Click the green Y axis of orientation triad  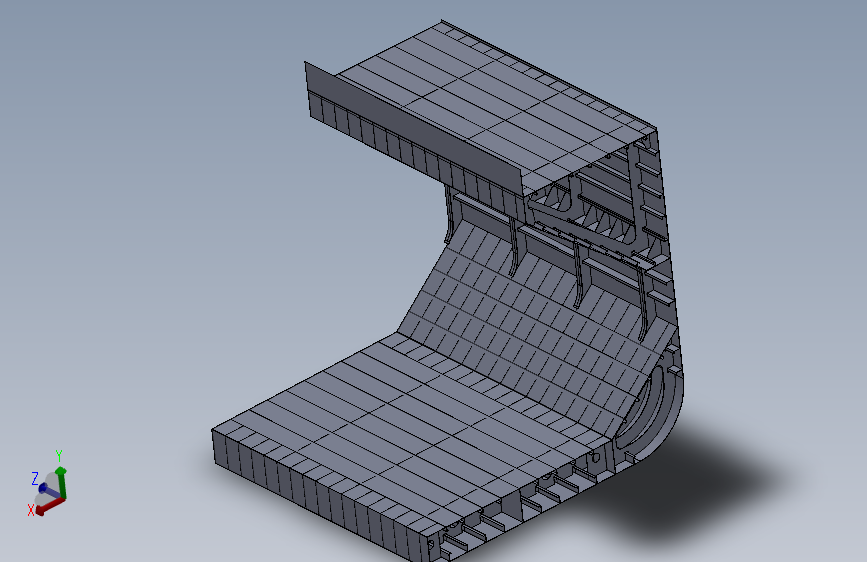click(61, 482)
